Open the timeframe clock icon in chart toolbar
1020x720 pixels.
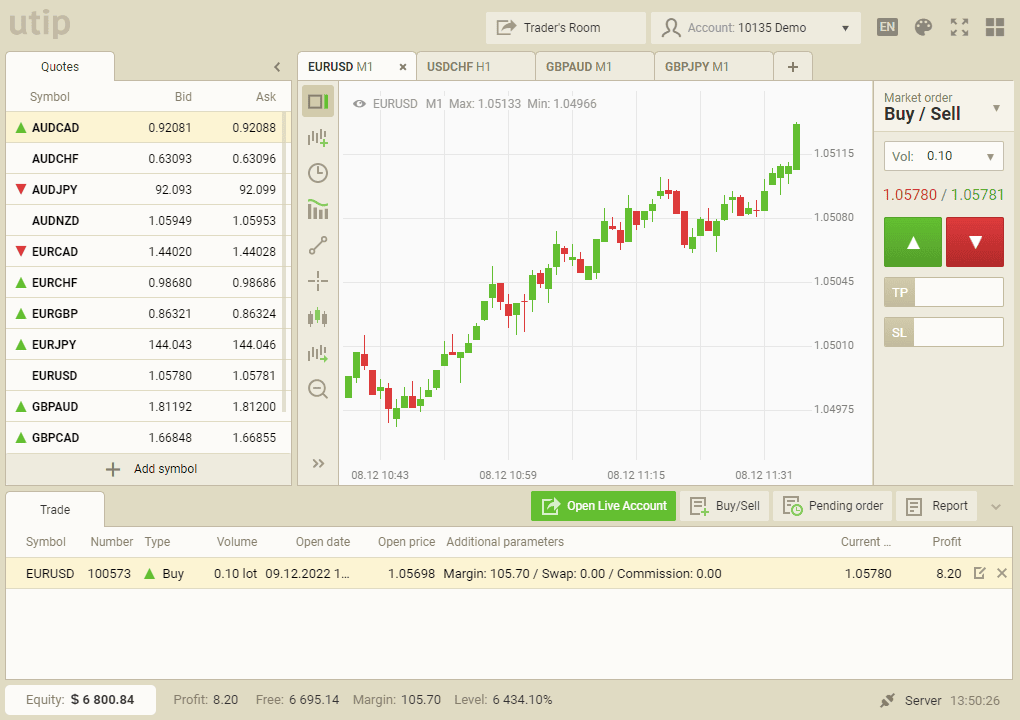click(x=317, y=173)
